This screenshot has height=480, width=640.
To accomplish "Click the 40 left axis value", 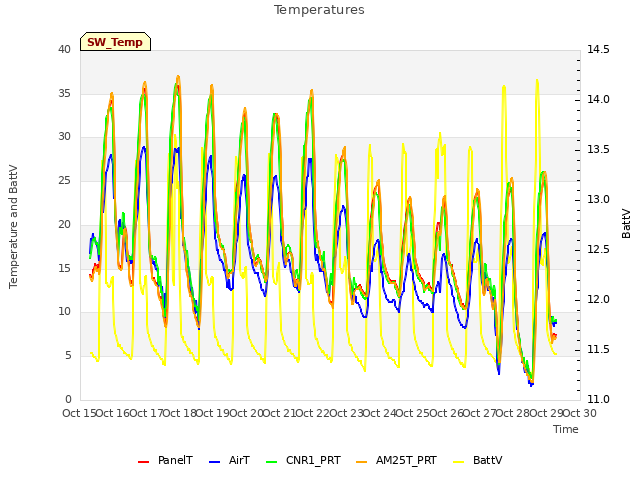I will coord(64,49).
